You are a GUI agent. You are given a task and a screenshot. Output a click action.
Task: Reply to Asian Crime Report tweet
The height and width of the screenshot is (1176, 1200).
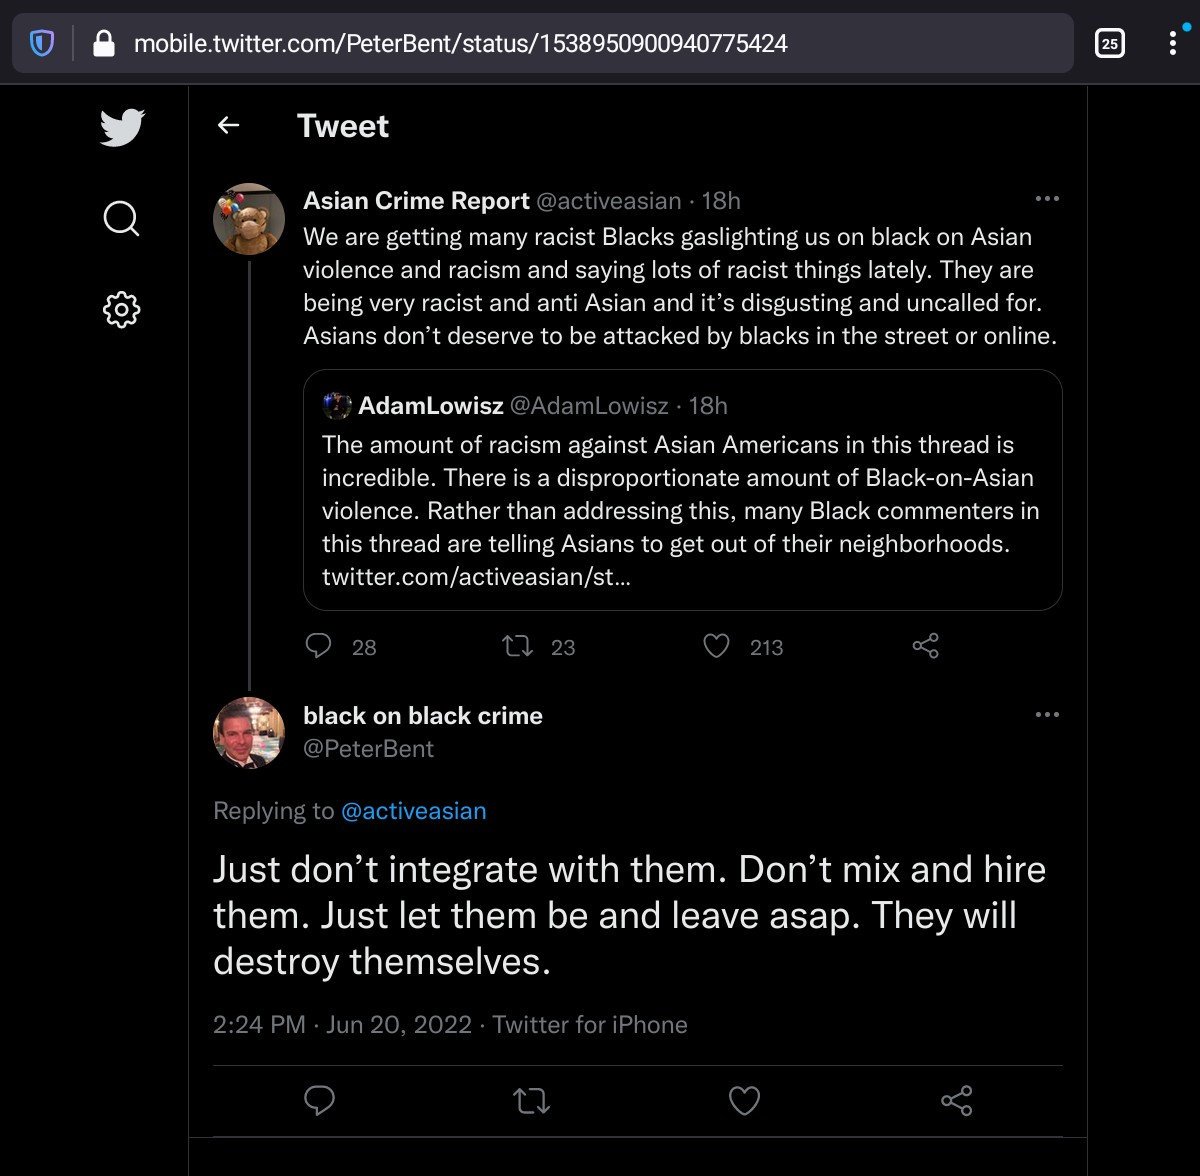coord(318,646)
